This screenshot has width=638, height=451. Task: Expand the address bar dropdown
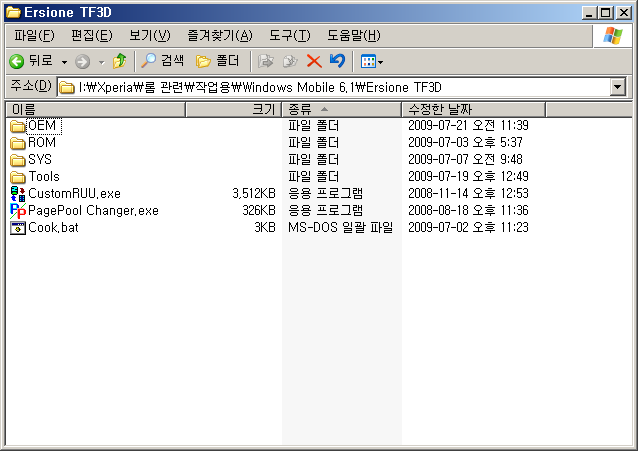pyautogui.click(x=618, y=87)
